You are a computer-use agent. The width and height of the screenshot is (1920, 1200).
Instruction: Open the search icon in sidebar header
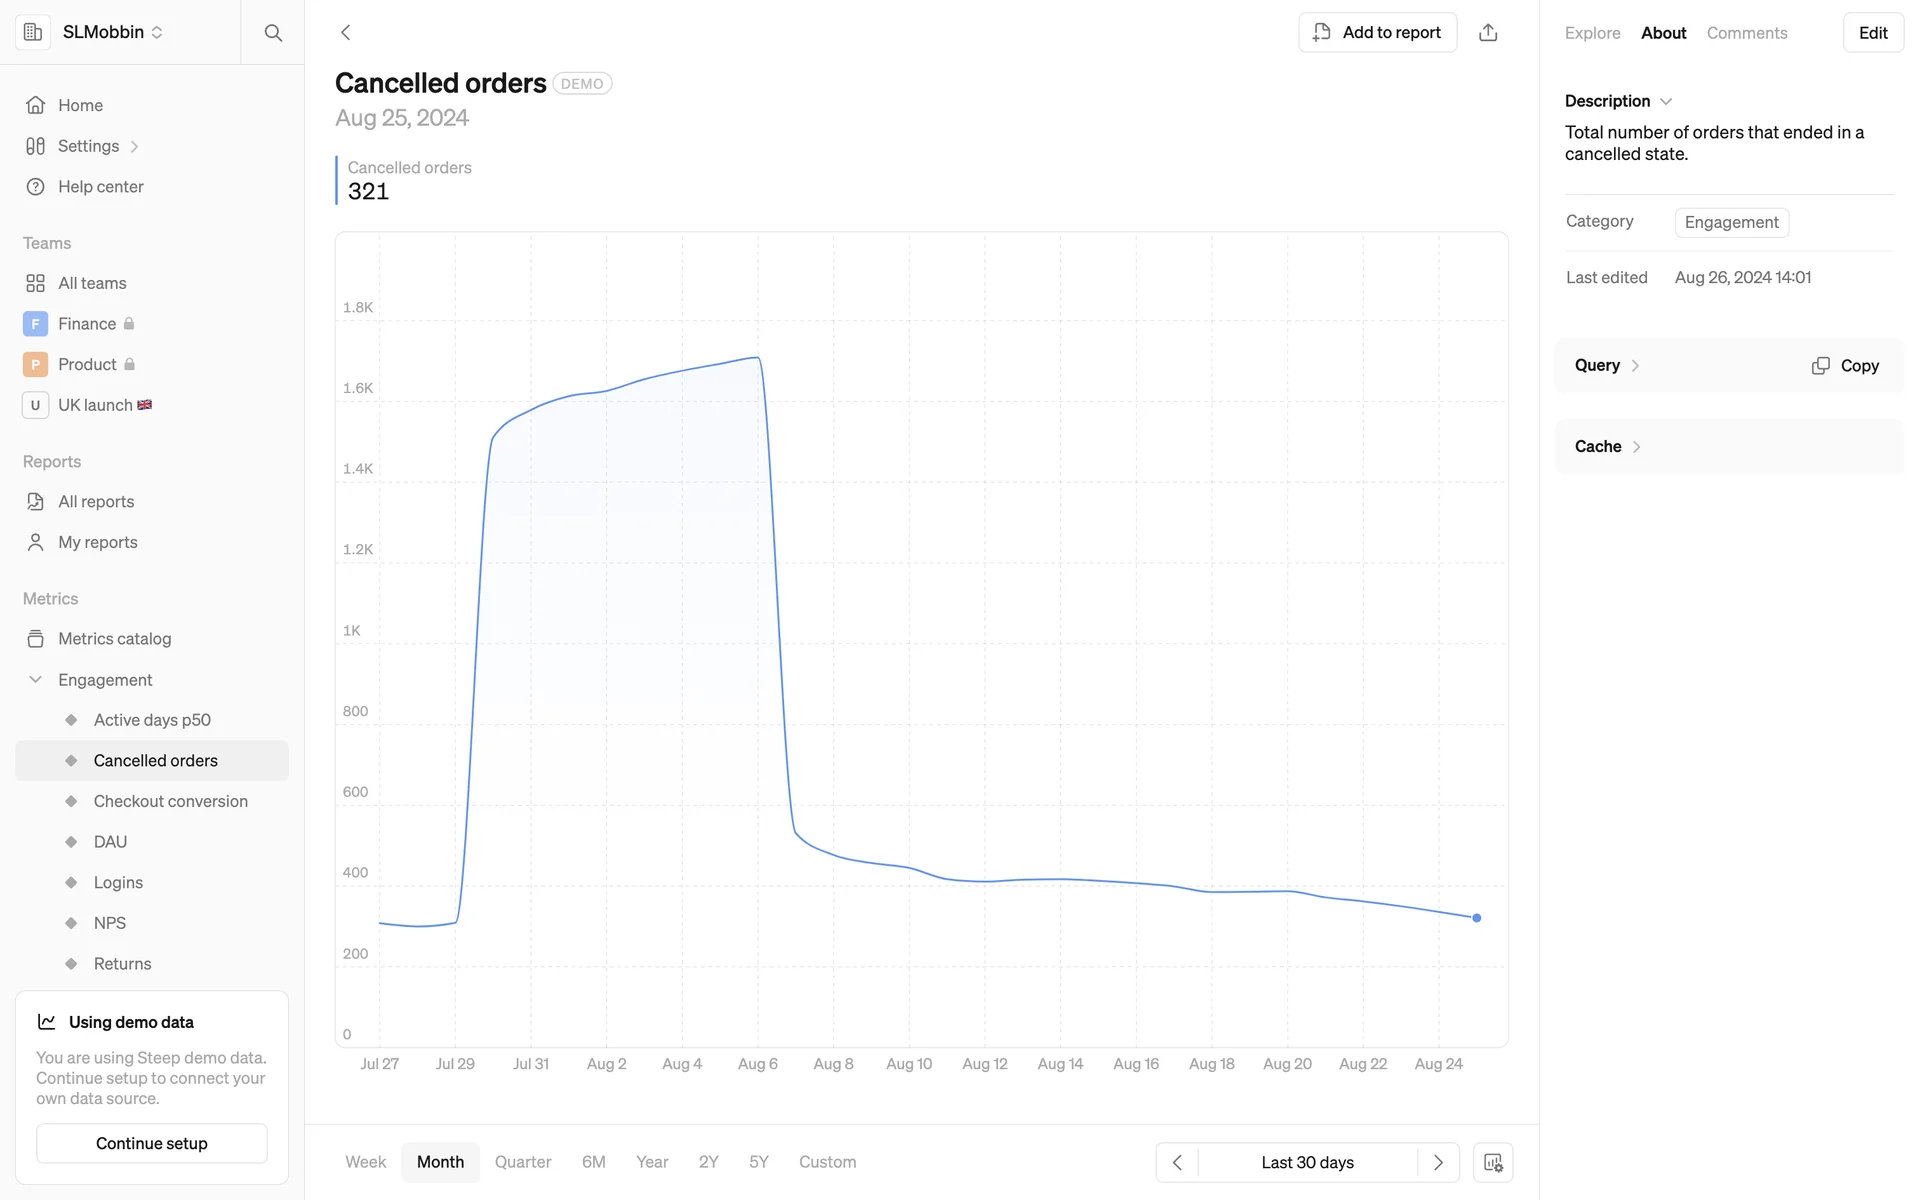pos(273,33)
